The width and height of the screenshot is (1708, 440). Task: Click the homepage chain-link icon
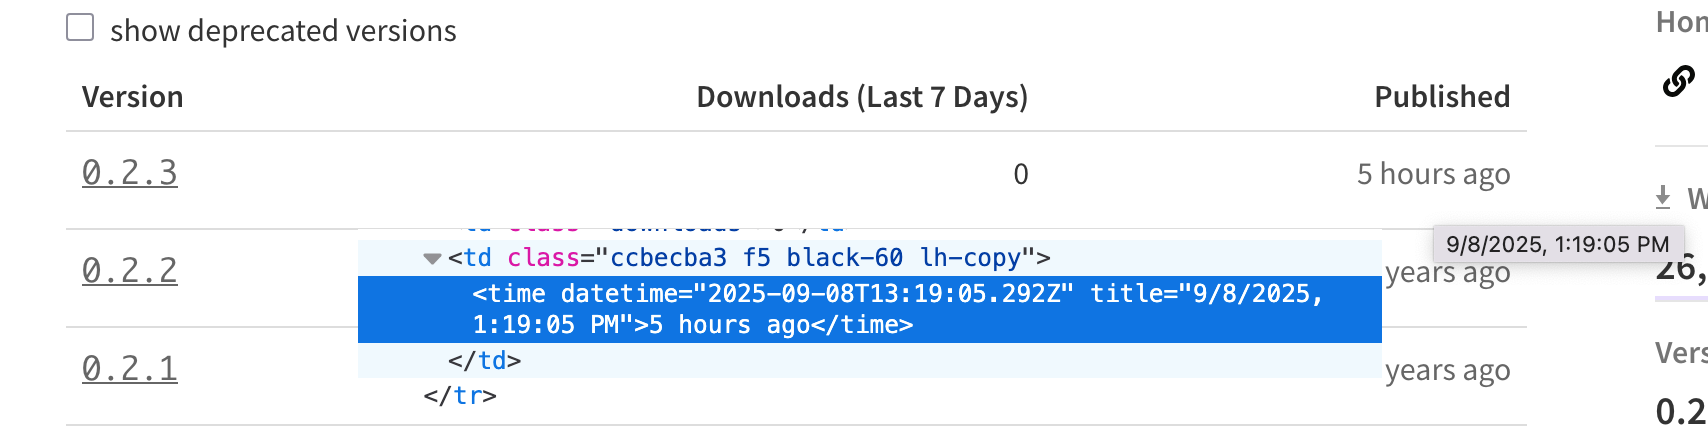tap(1678, 81)
